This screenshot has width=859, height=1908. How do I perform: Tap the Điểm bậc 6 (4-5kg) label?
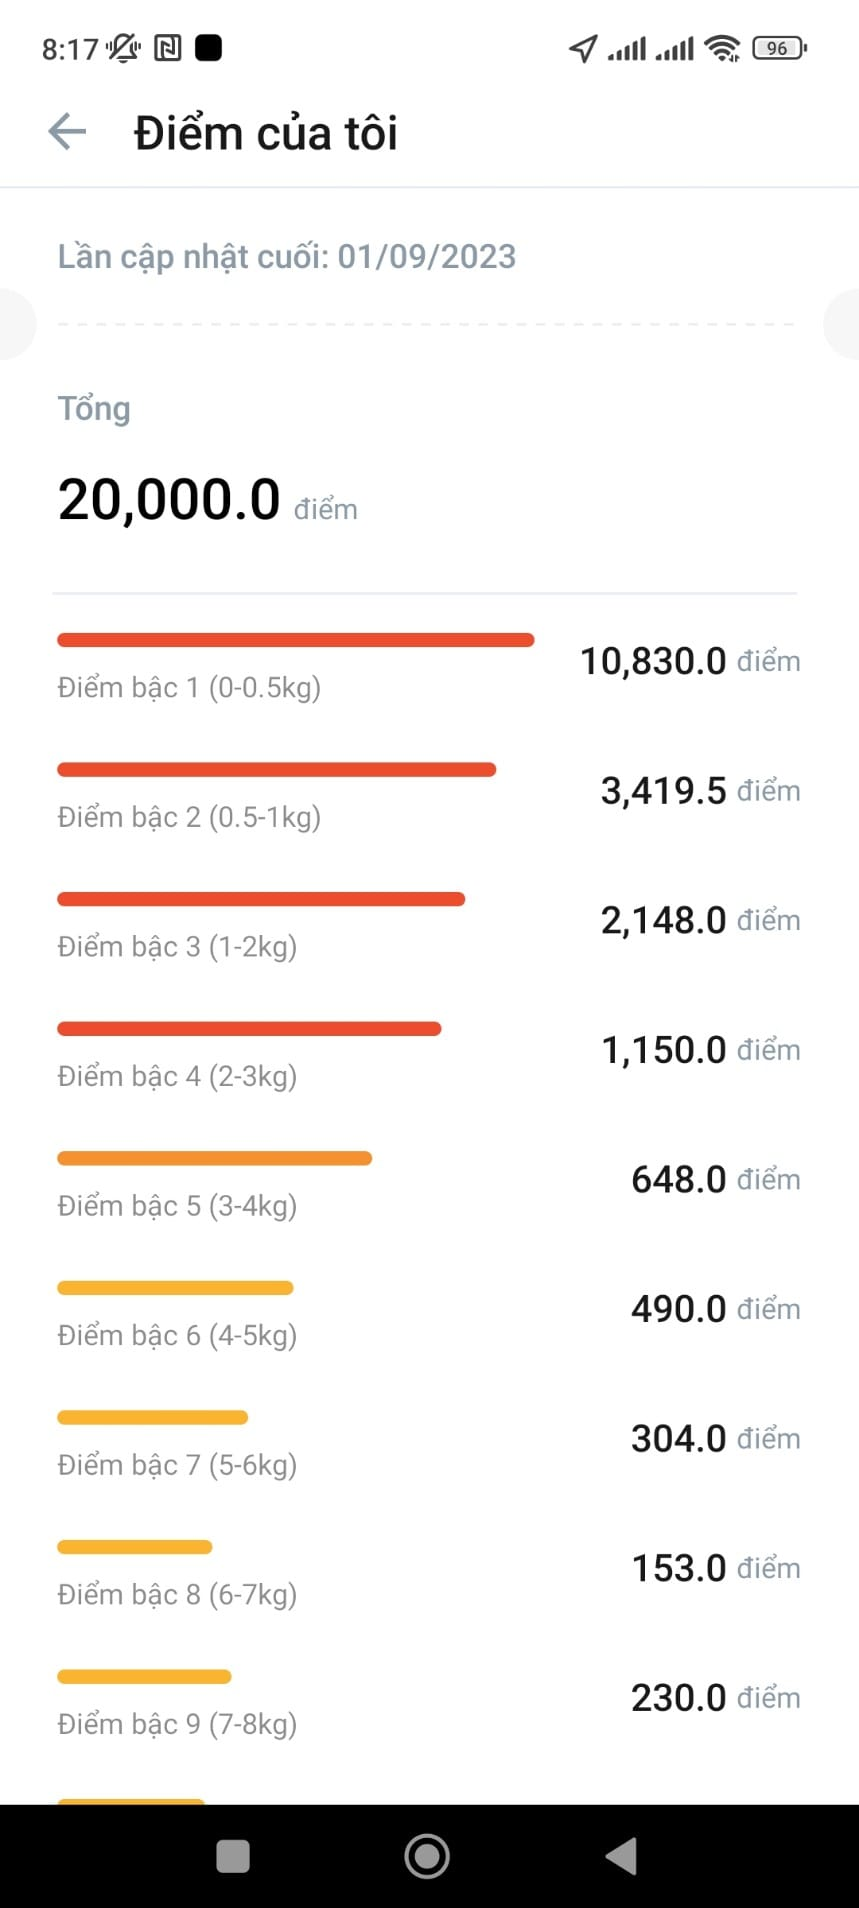point(177,1335)
